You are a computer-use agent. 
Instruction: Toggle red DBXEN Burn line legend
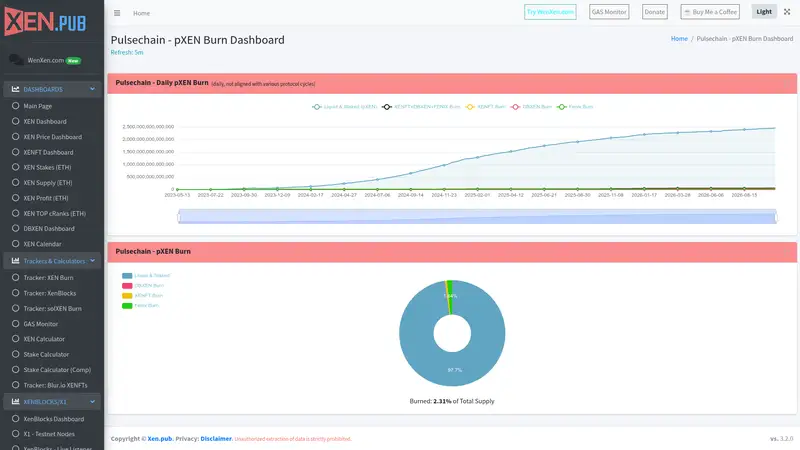pyautogui.click(x=531, y=107)
